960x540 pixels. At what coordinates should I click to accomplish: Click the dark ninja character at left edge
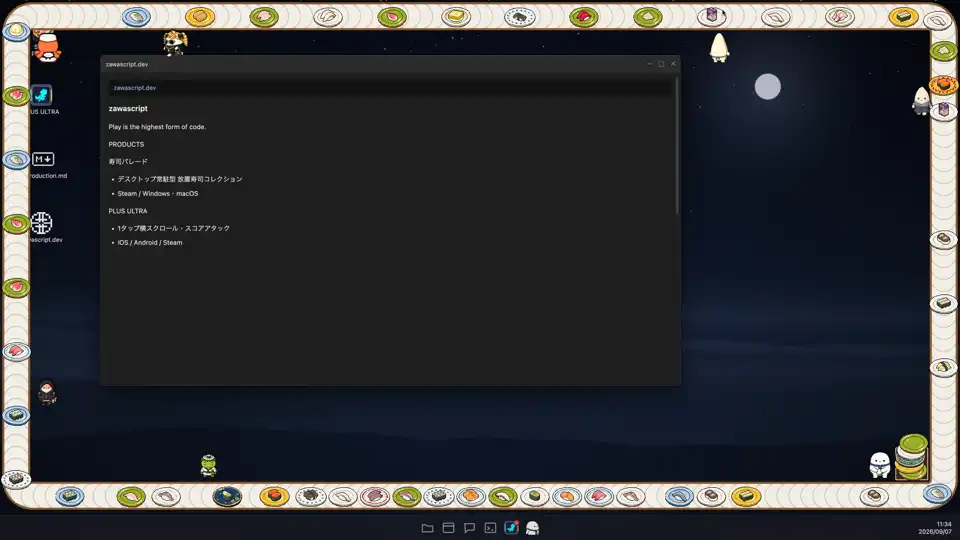[x=47, y=392]
